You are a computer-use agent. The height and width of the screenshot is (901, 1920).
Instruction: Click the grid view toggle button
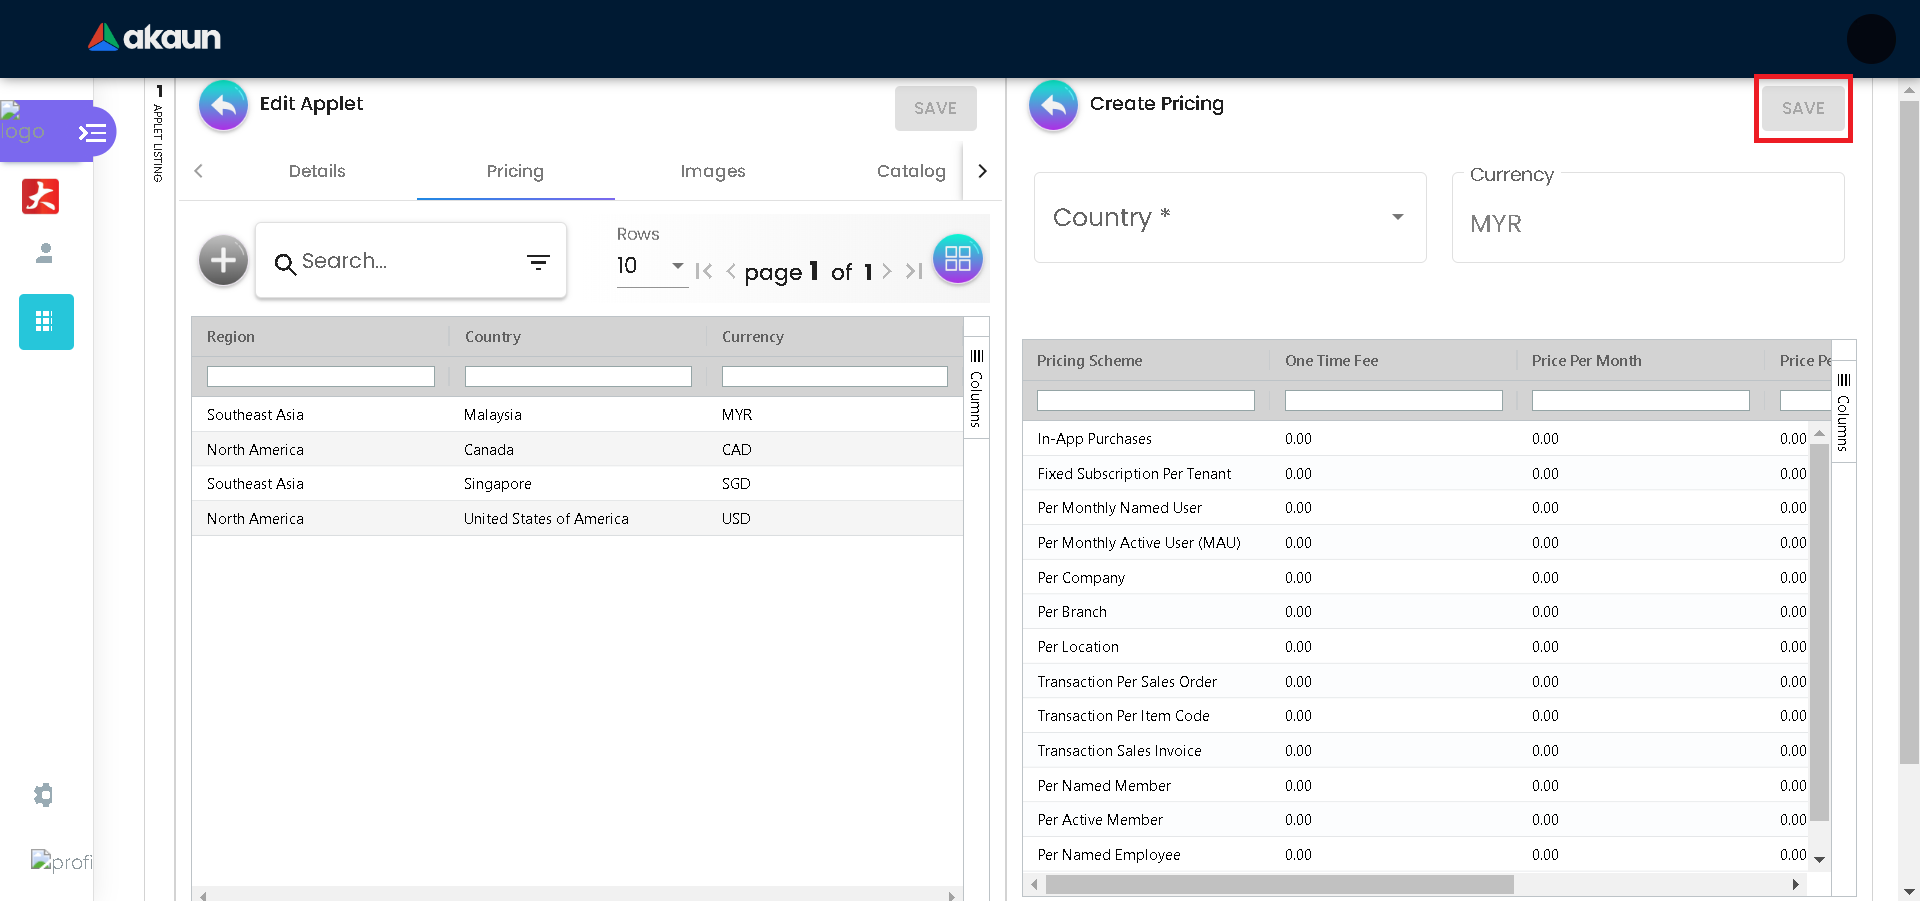(x=957, y=259)
